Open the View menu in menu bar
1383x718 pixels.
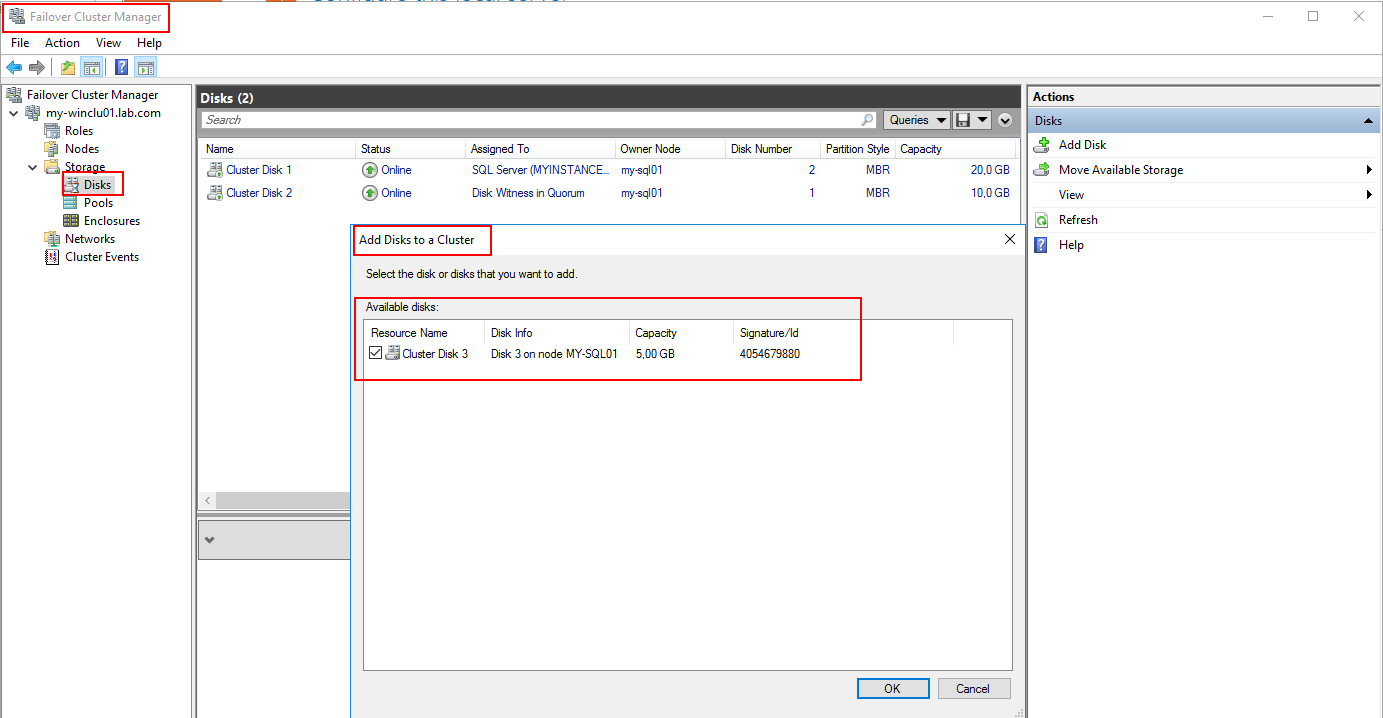[x=108, y=43]
